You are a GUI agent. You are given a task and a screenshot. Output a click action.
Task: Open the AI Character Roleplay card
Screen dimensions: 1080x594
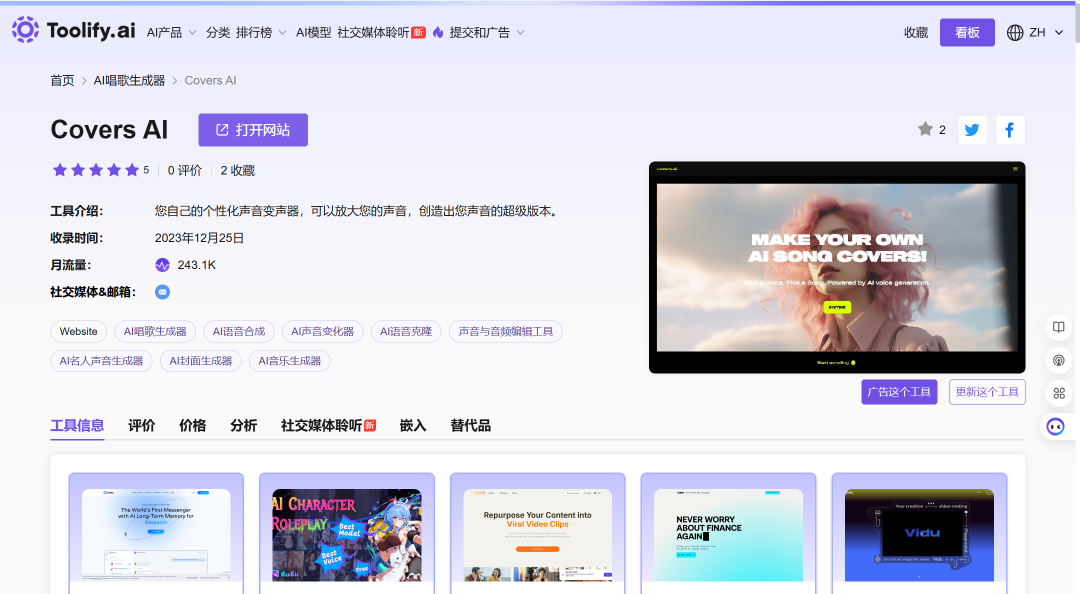click(x=346, y=532)
